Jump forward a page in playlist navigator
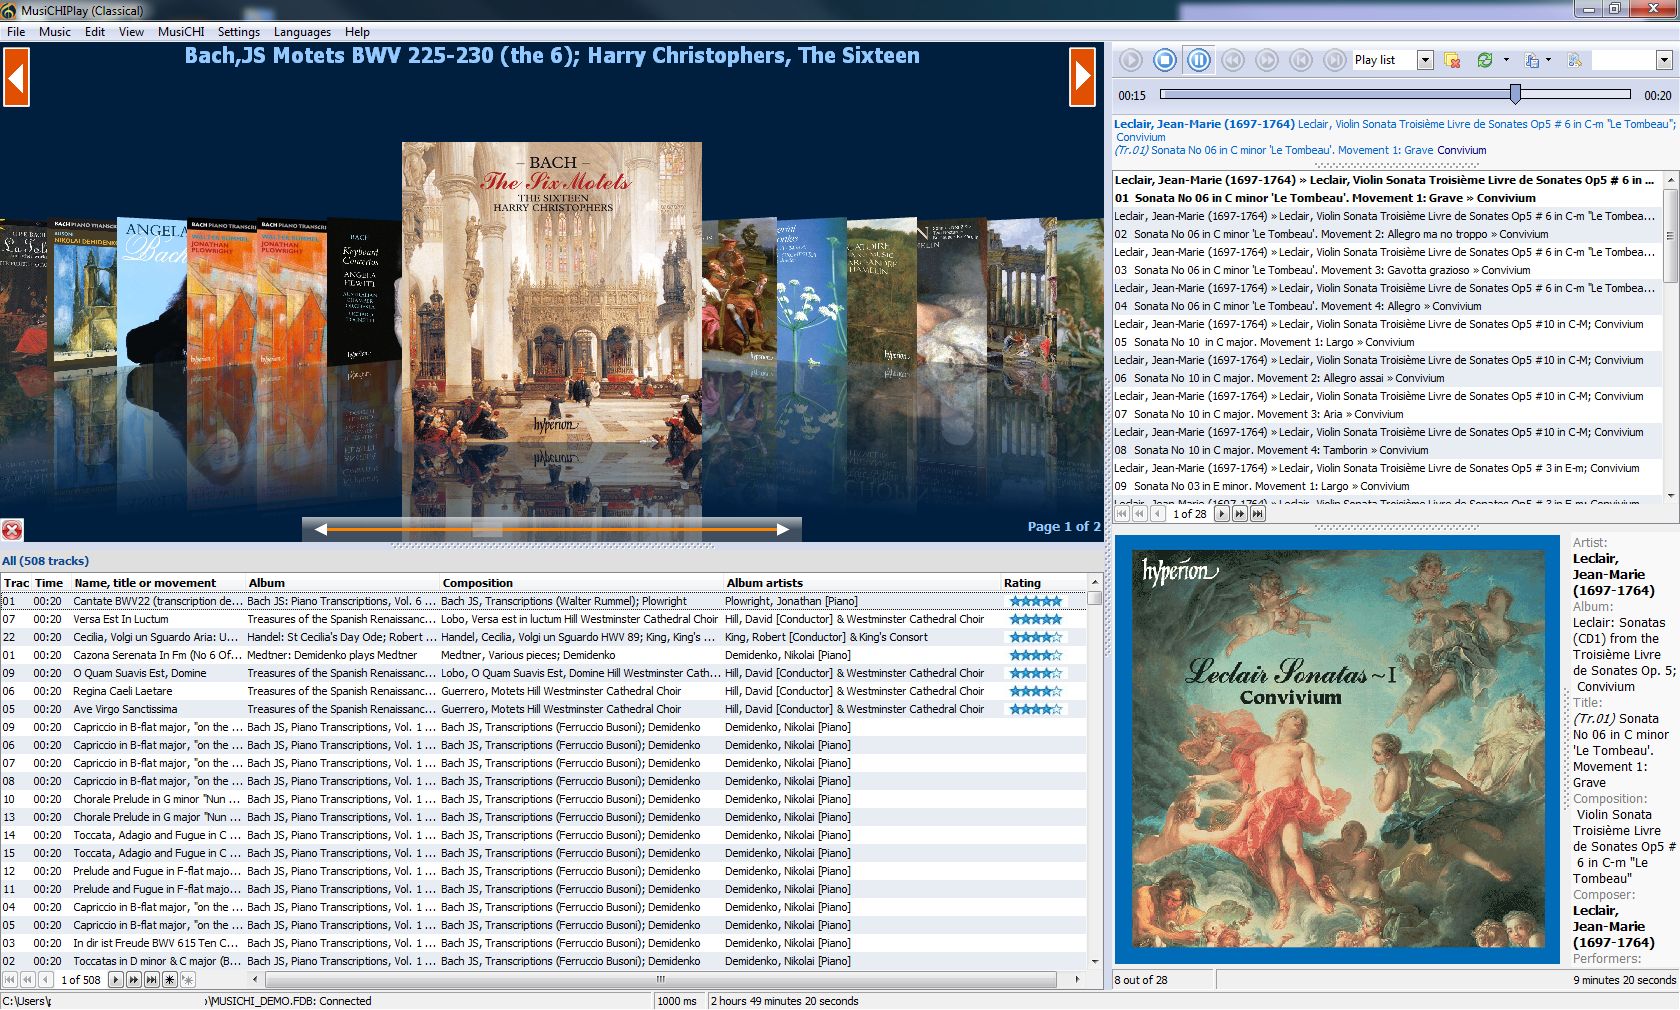 point(1240,514)
